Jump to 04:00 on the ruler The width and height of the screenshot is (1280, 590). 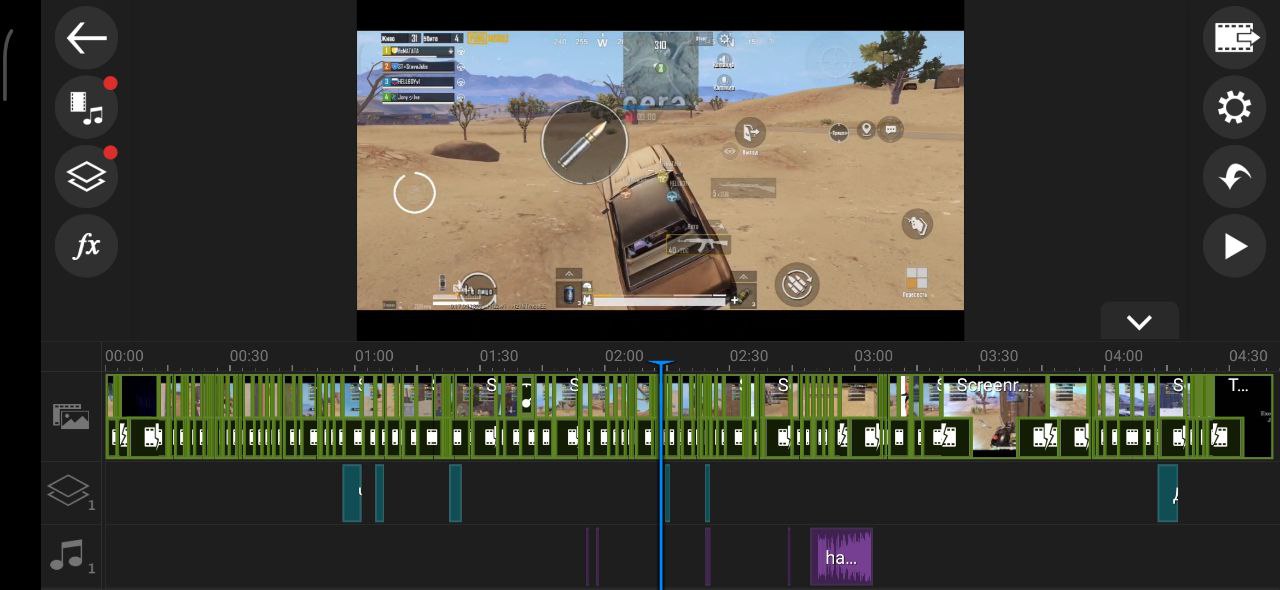(x=1124, y=356)
